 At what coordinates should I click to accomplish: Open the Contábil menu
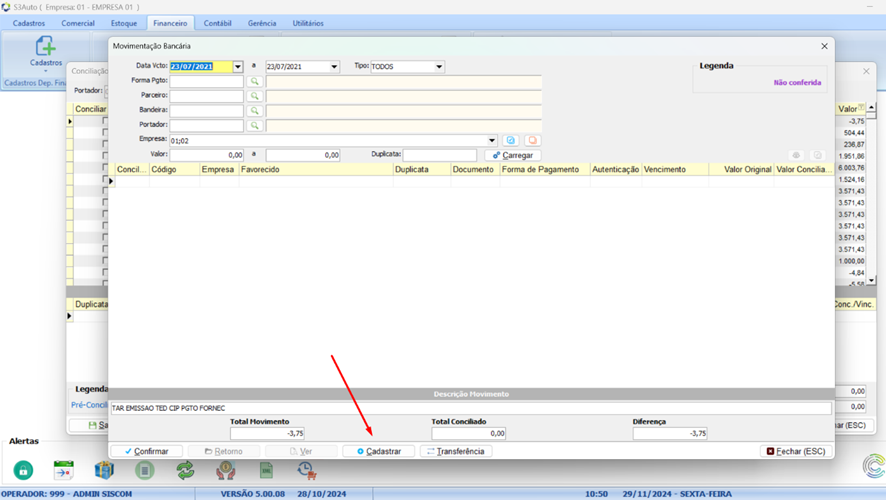(217, 23)
